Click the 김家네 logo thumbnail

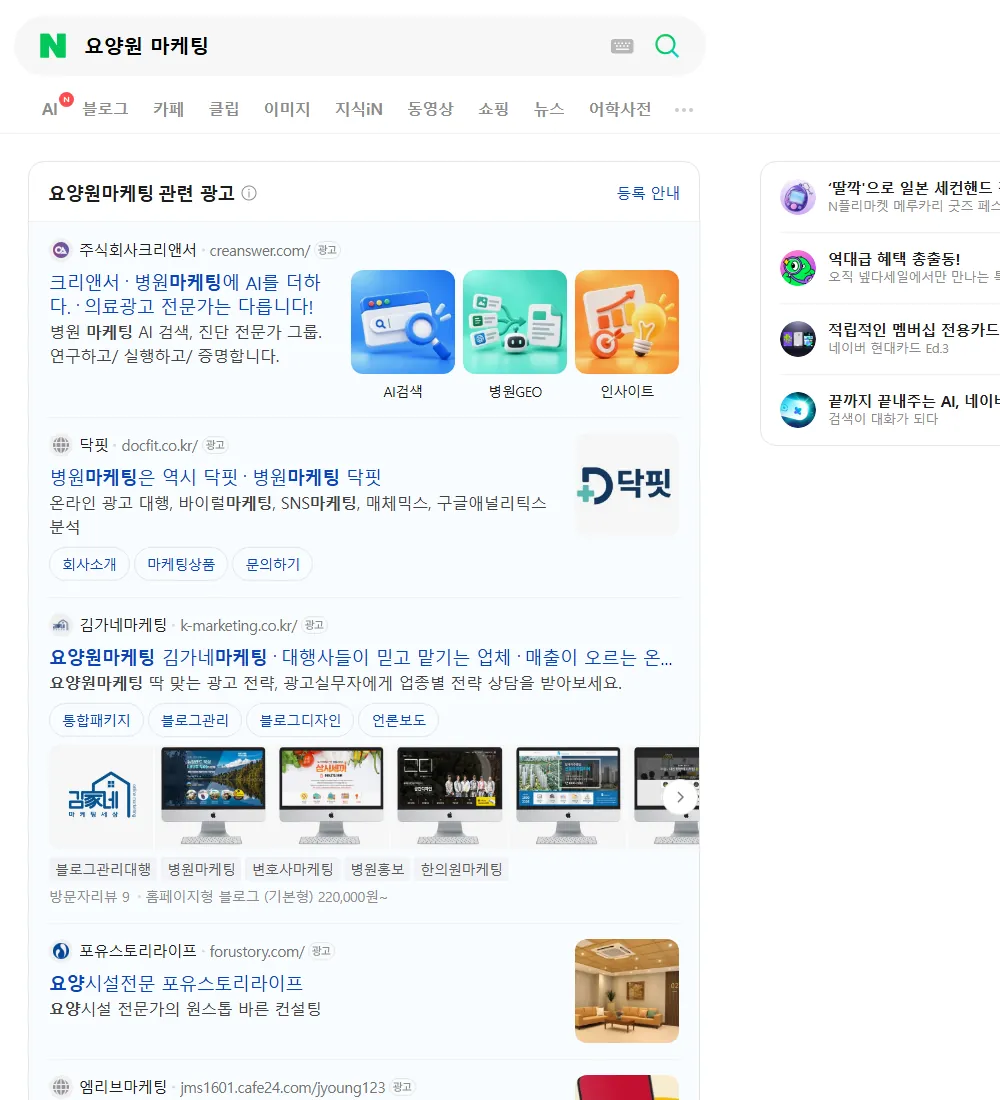(102, 797)
